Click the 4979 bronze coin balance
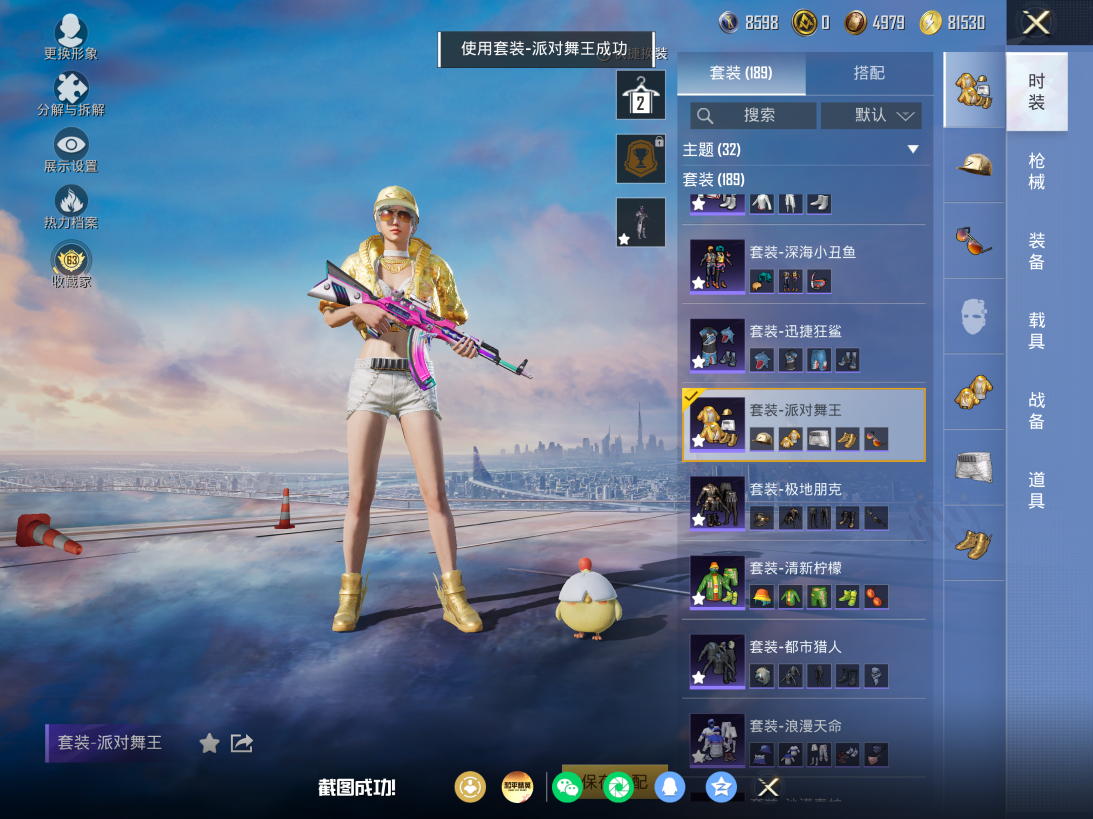This screenshot has height=819, width=1093. [875, 23]
